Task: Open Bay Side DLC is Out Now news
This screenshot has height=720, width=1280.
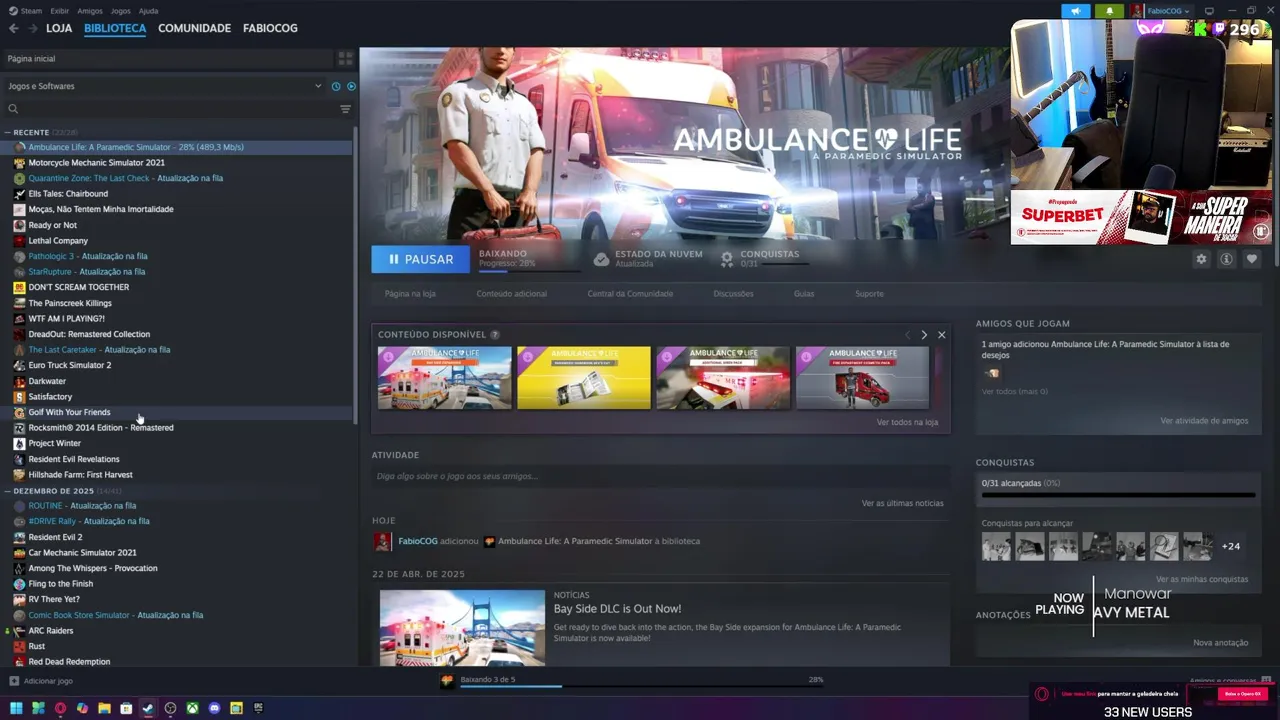Action: click(x=617, y=609)
